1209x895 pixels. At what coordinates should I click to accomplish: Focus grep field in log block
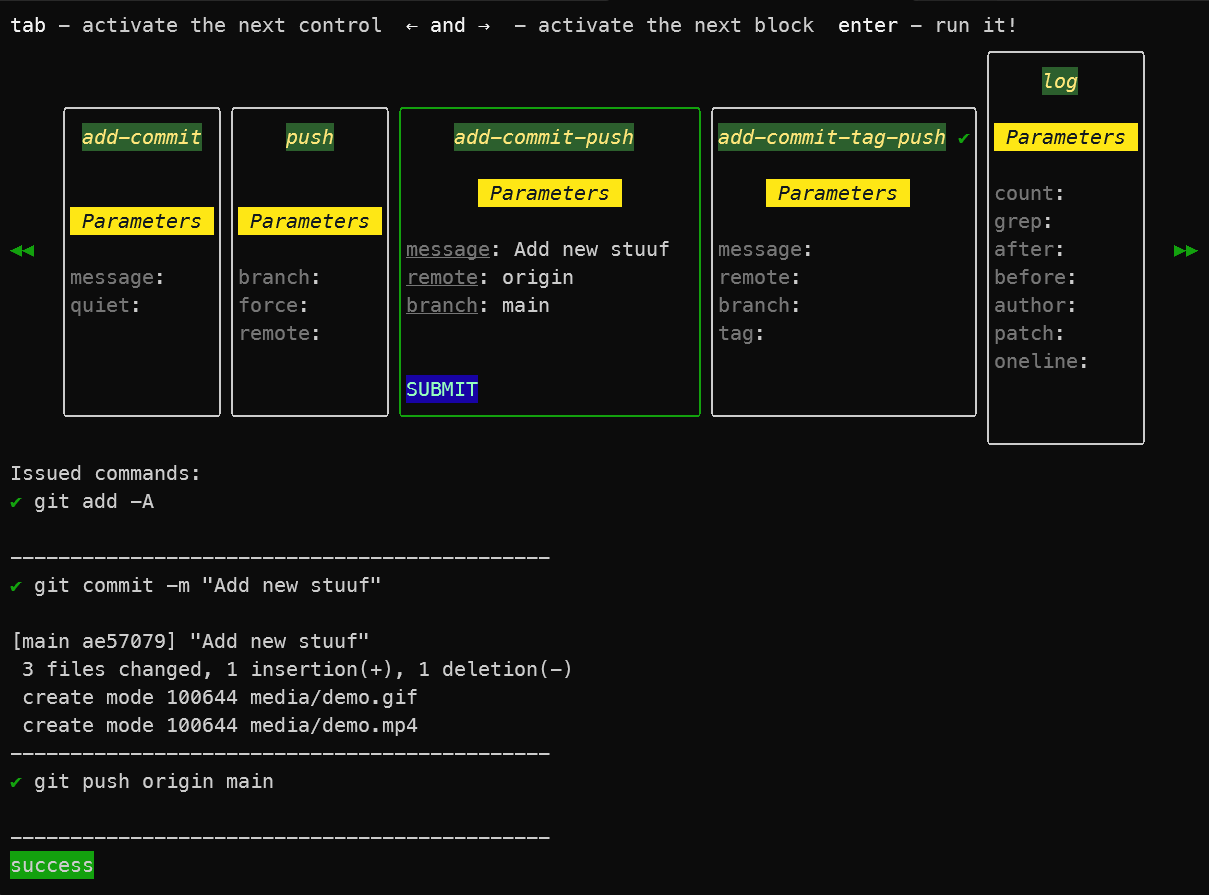pyautogui.click(x=1024, y=221)
